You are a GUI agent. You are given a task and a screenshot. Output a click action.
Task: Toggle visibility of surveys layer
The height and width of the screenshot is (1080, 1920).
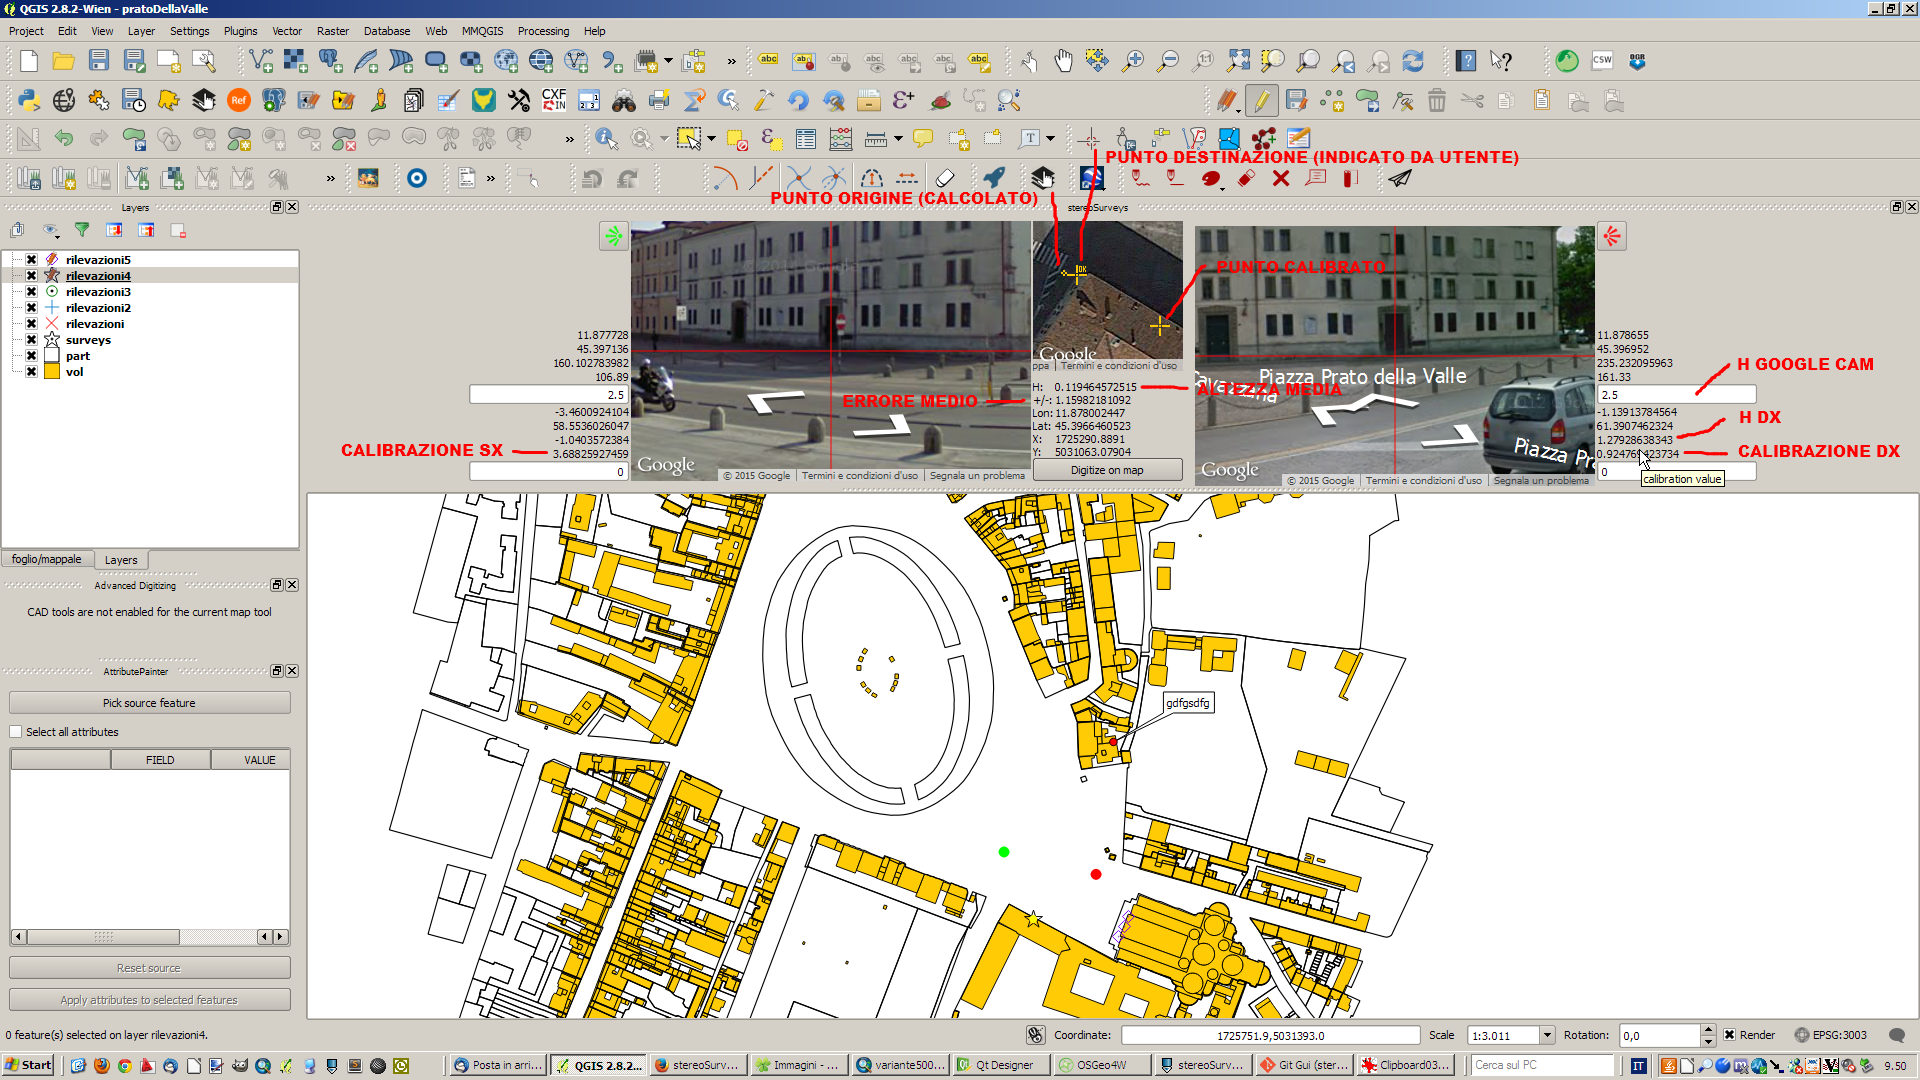[31, 339]
